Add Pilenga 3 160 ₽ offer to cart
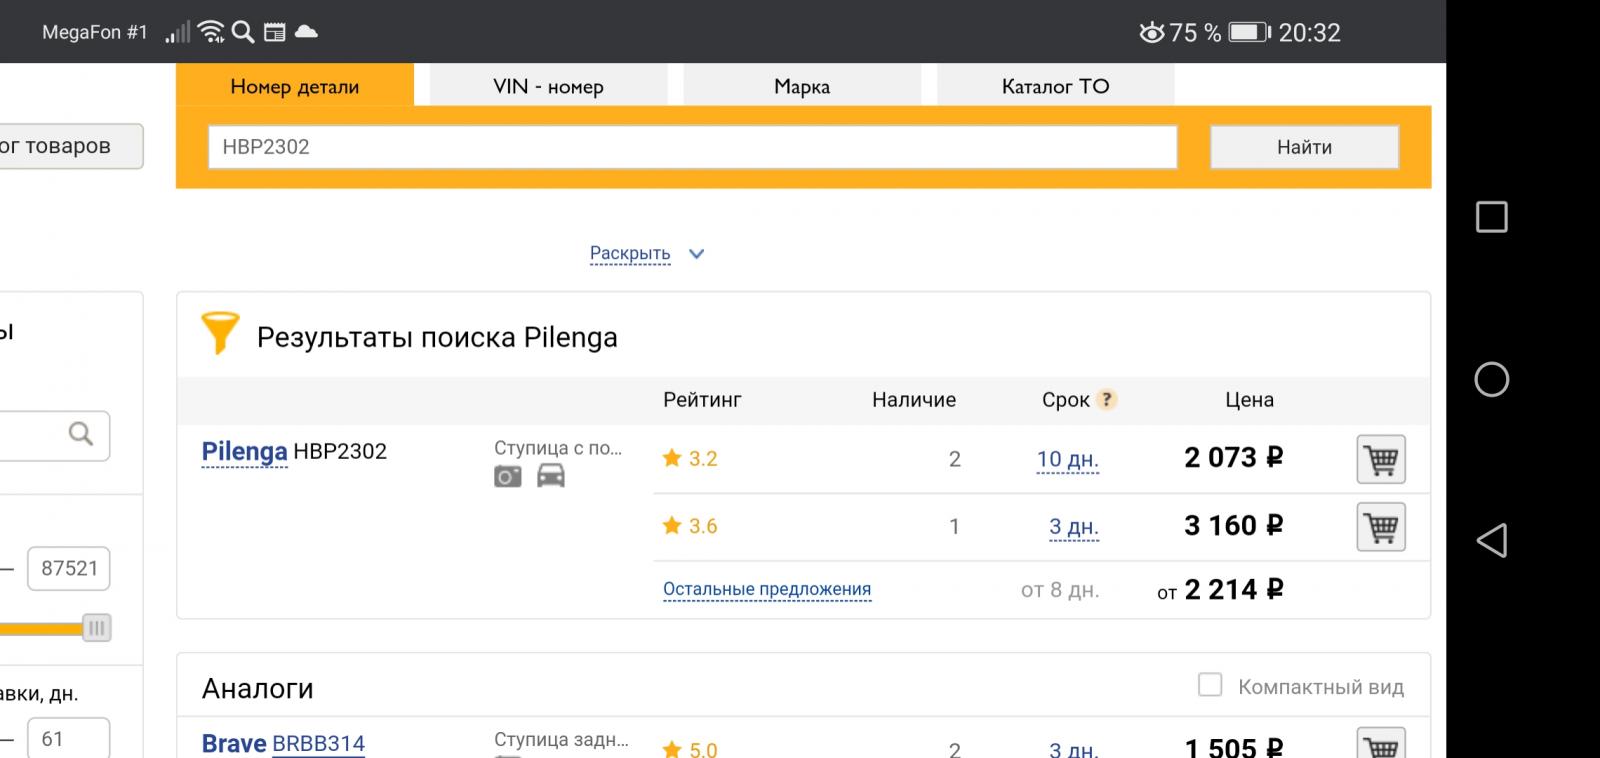This screenshot has height=758, width=1600. coord(1381,527)
